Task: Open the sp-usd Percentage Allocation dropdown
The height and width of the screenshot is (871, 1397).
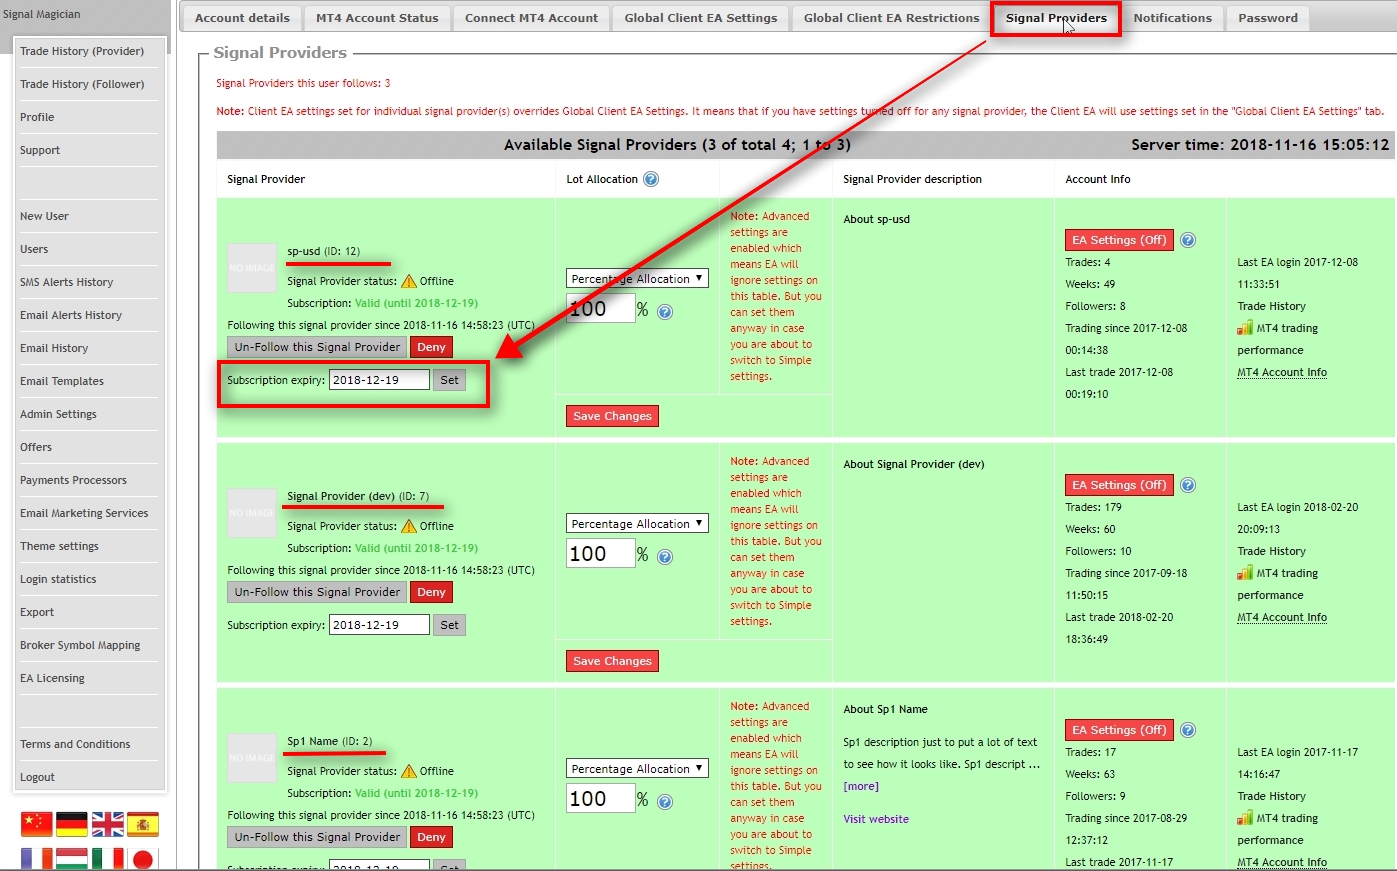Action: coord(636,278)
